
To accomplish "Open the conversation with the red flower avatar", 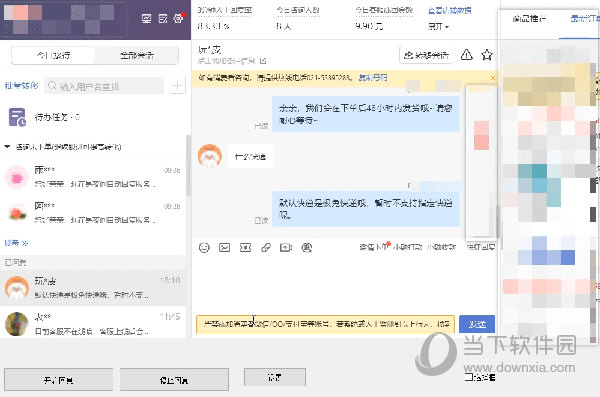I will tap(93, 213).
